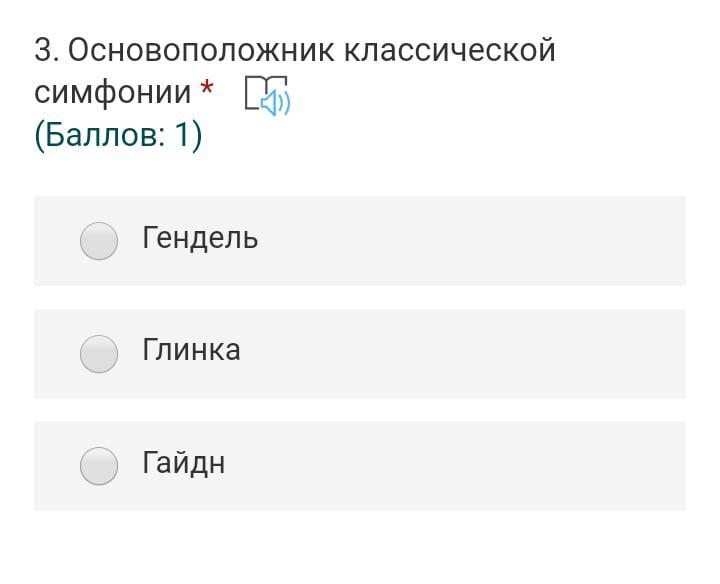Click empty gray area of Глинка row
720x584 pixels.
(480, 353)
